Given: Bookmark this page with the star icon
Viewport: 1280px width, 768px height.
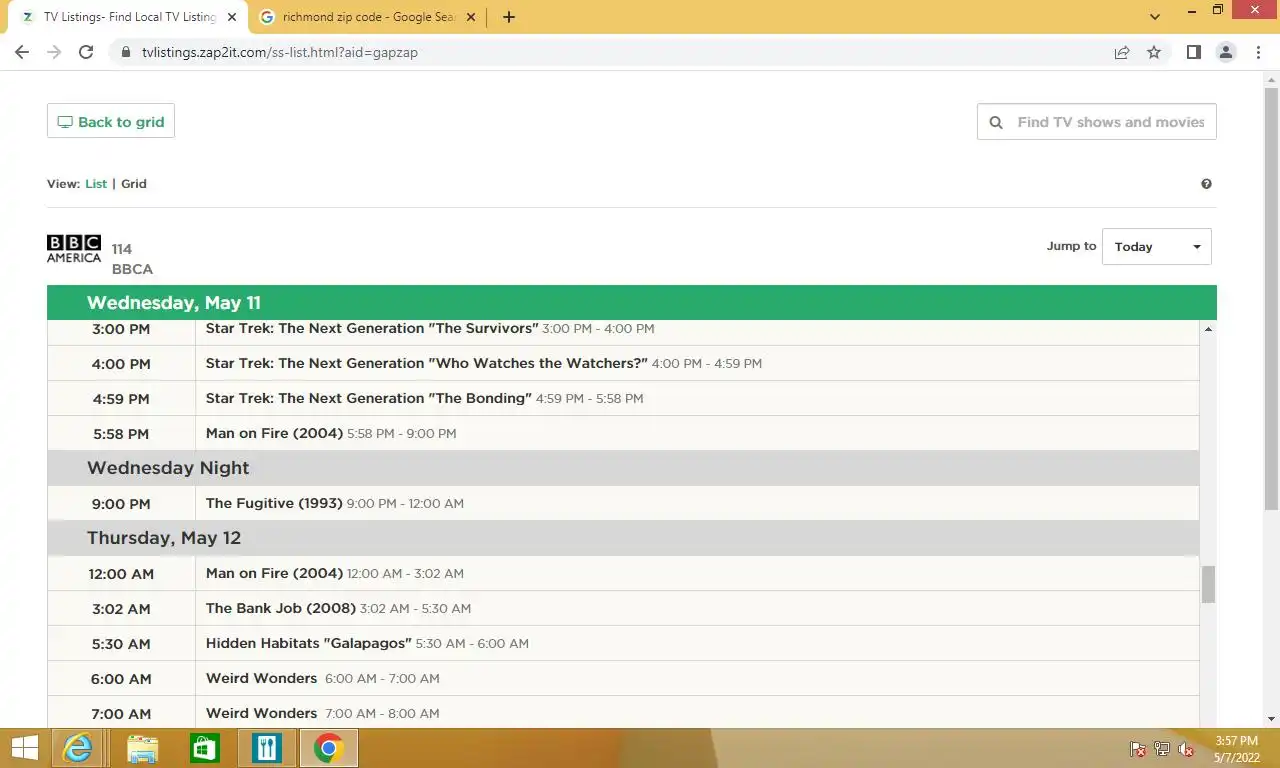Looking at the screenshot, I should pos(1154,52).
